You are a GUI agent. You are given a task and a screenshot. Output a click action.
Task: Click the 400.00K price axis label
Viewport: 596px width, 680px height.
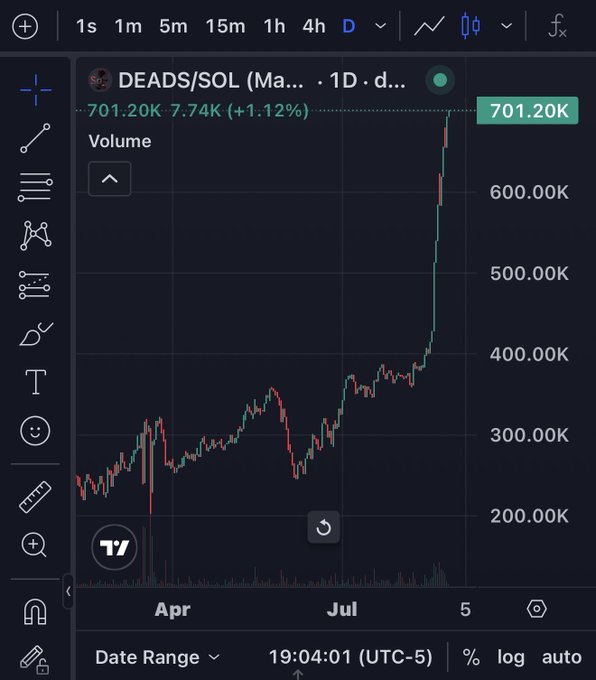pos(529,355)
